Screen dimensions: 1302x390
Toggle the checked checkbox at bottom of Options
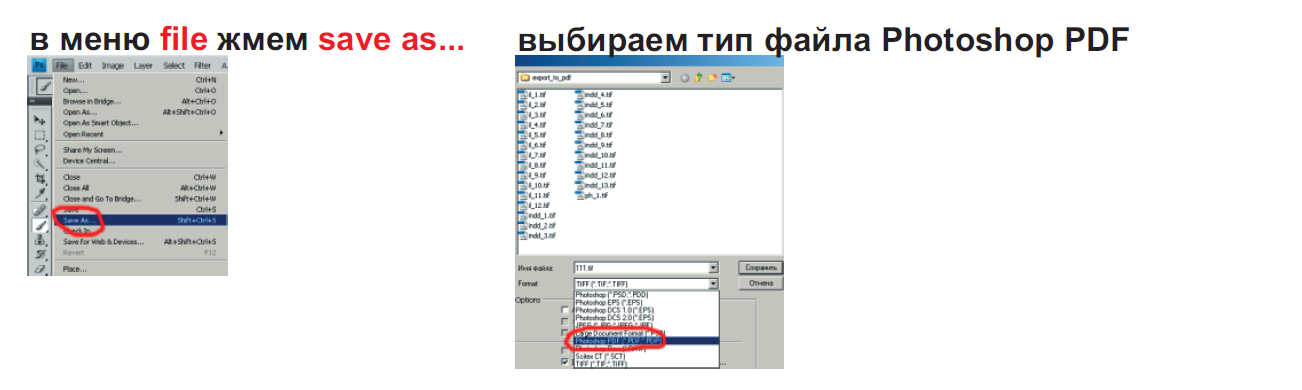point(565,361)
